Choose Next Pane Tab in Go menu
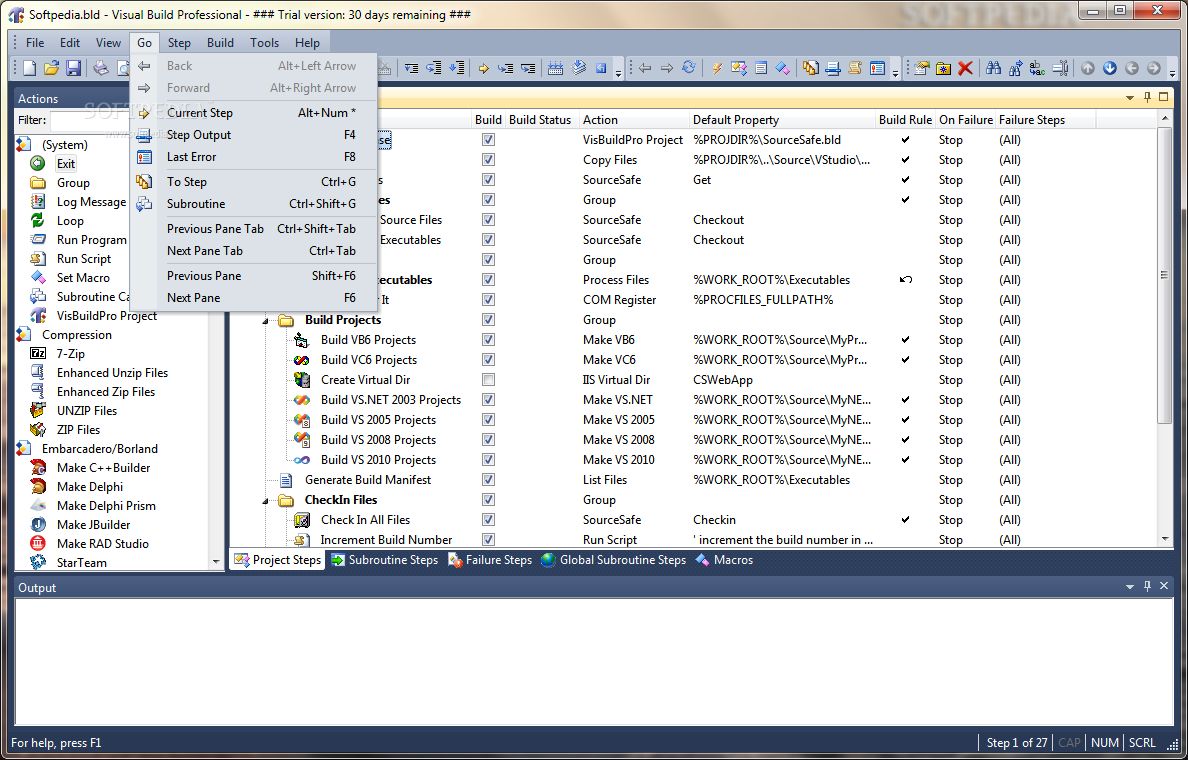The image size is (1188, 760). [x=253, y=251]
